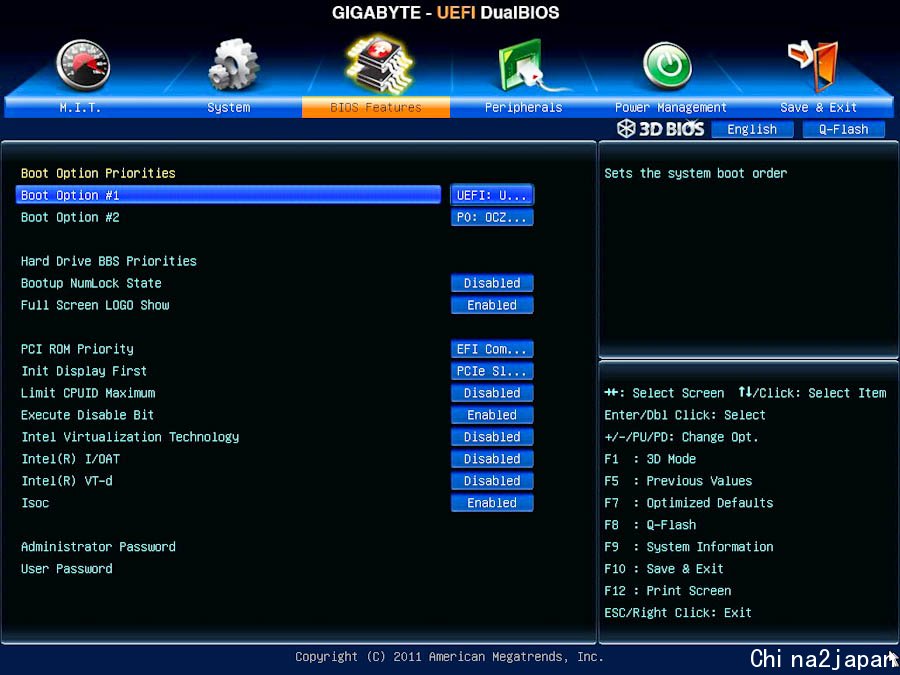Click the 'Enter/Dbl Click: Select' hint

coord(685,415)
